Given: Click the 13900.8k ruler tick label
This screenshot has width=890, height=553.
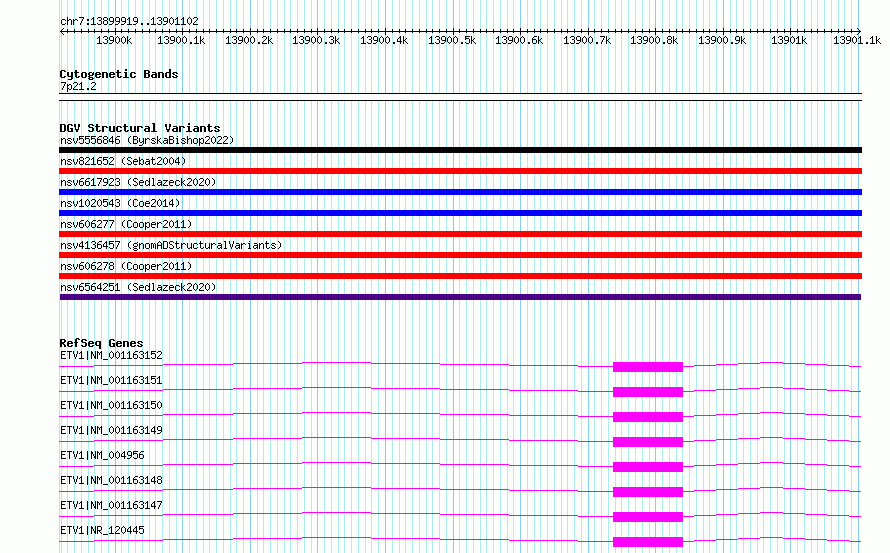Looking at the screenshot, I should pyautogui.click(x=654, y=40).
